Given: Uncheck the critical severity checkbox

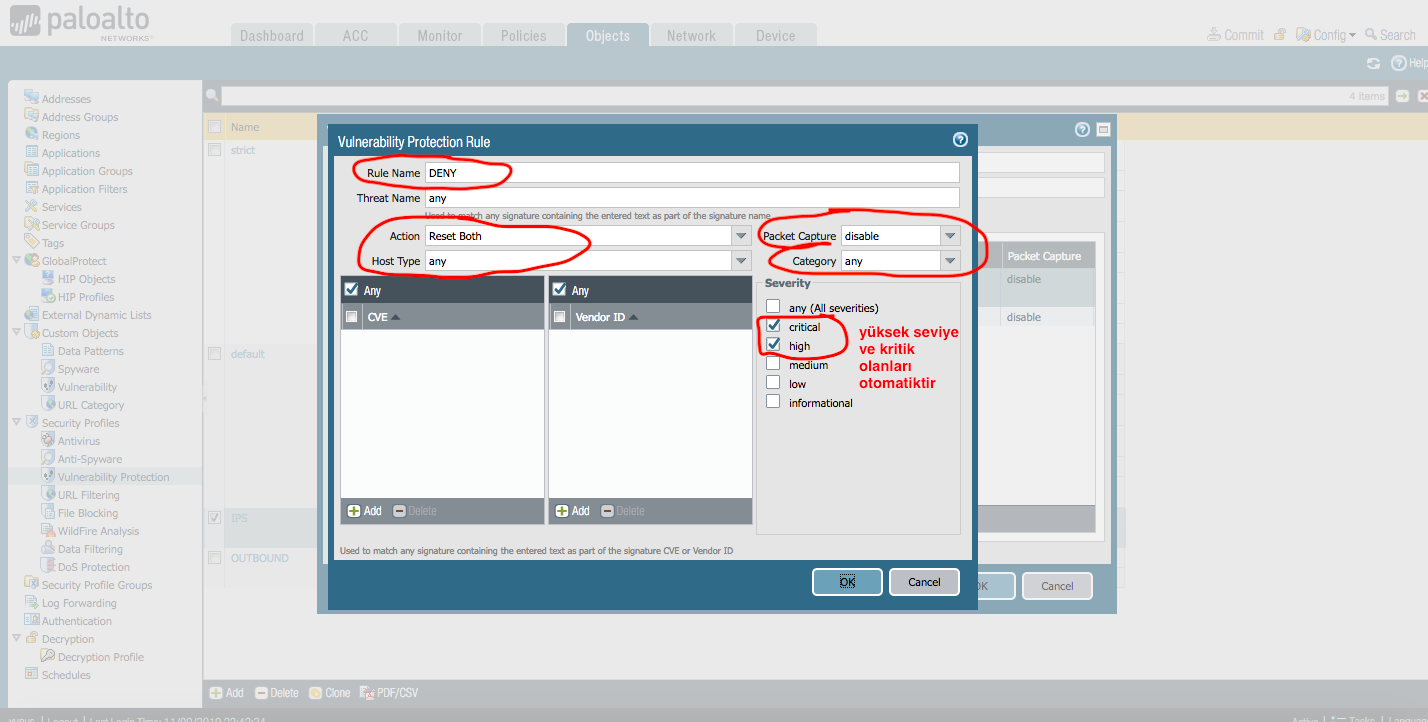Looking at the screenshot, I should [x=773, y=326].
